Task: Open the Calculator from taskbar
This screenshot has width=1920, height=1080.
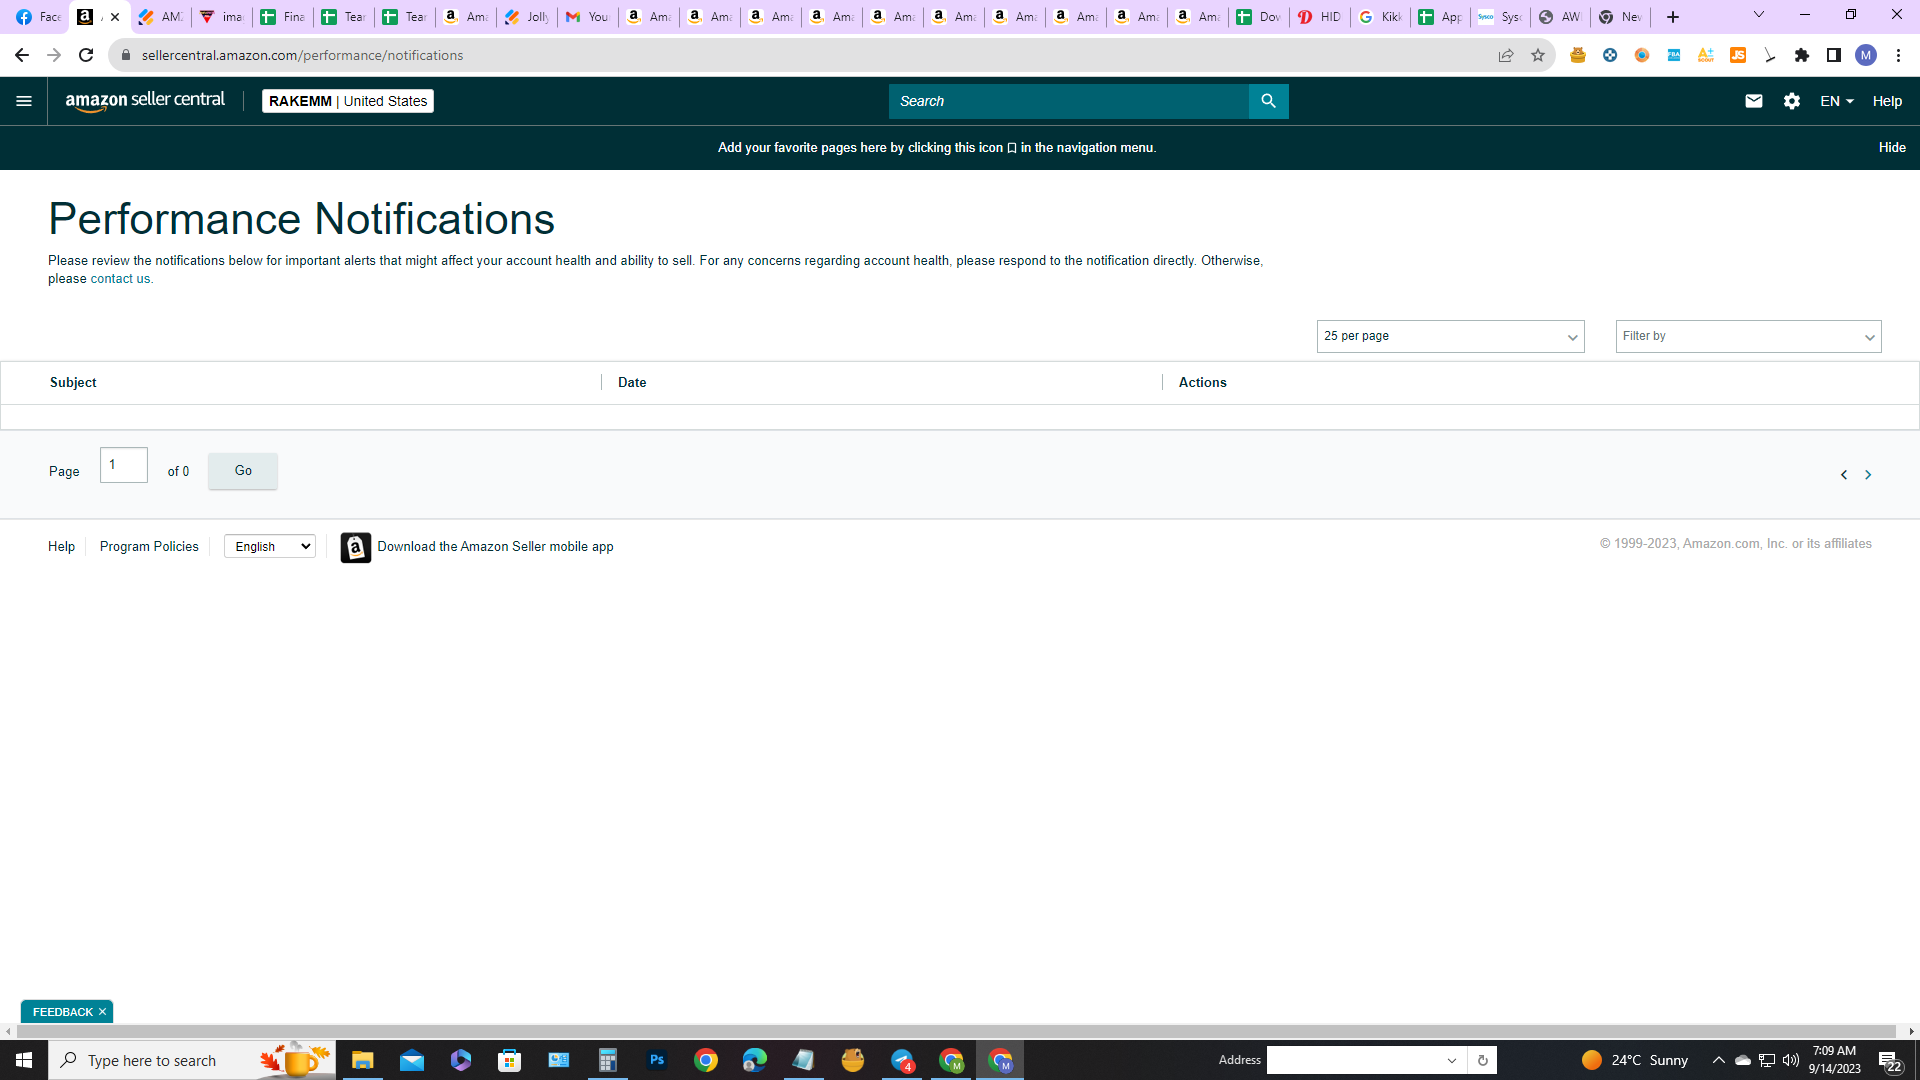Action: [x=607, y=1060]
